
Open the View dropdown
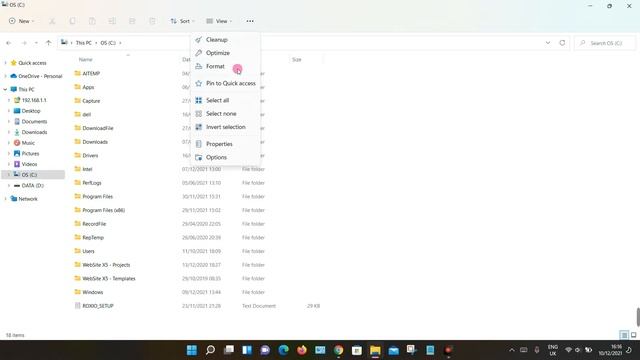[219, 21]
